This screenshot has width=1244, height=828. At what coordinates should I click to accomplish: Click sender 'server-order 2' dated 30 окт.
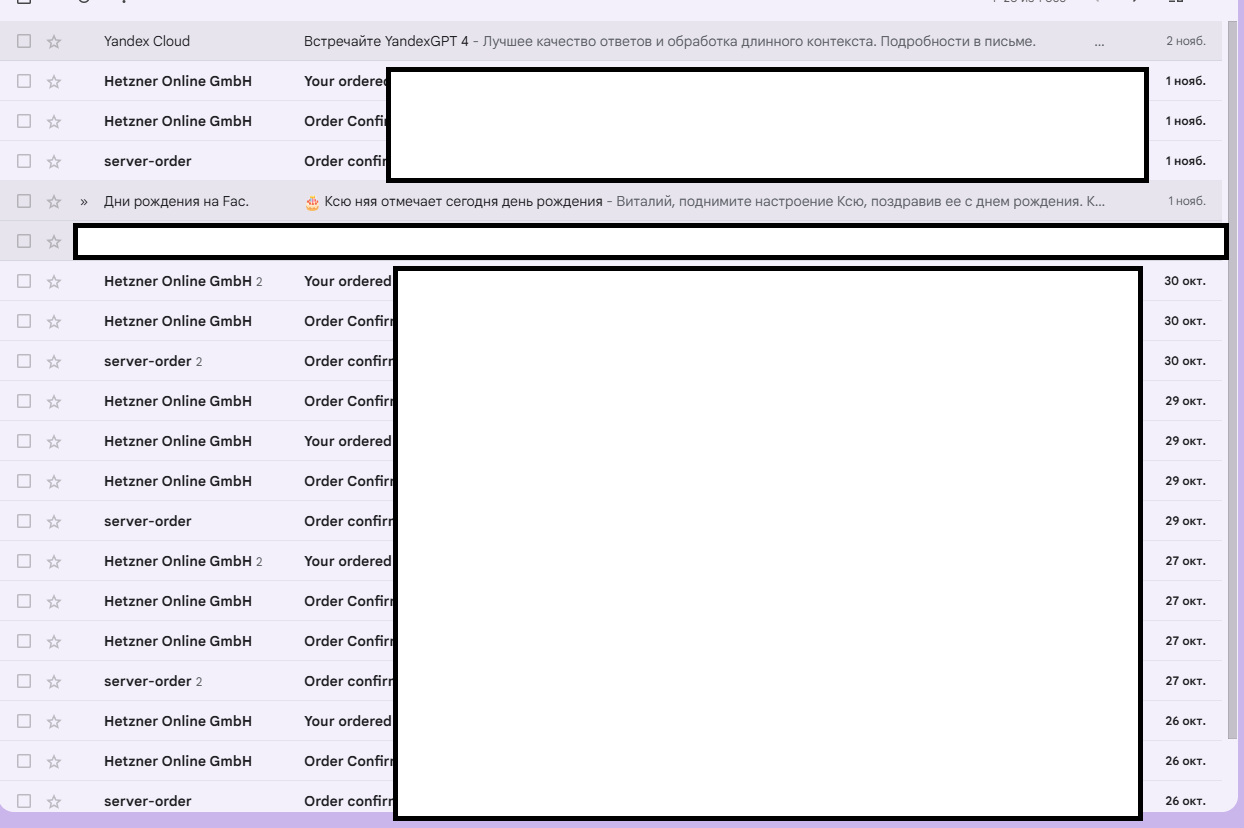(x=153, y=361)
